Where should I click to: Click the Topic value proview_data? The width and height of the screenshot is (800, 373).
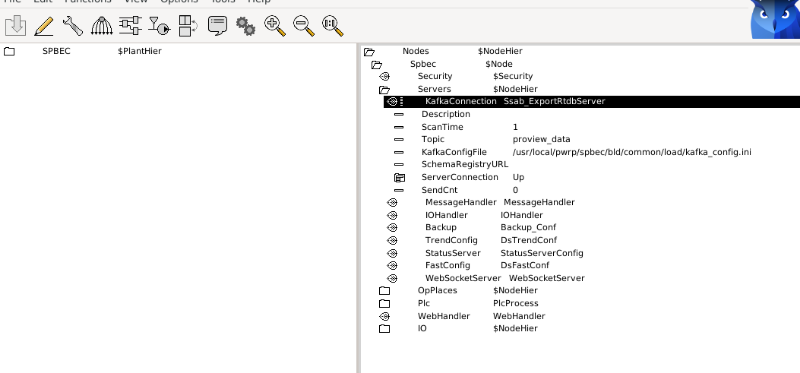(541, 139)
